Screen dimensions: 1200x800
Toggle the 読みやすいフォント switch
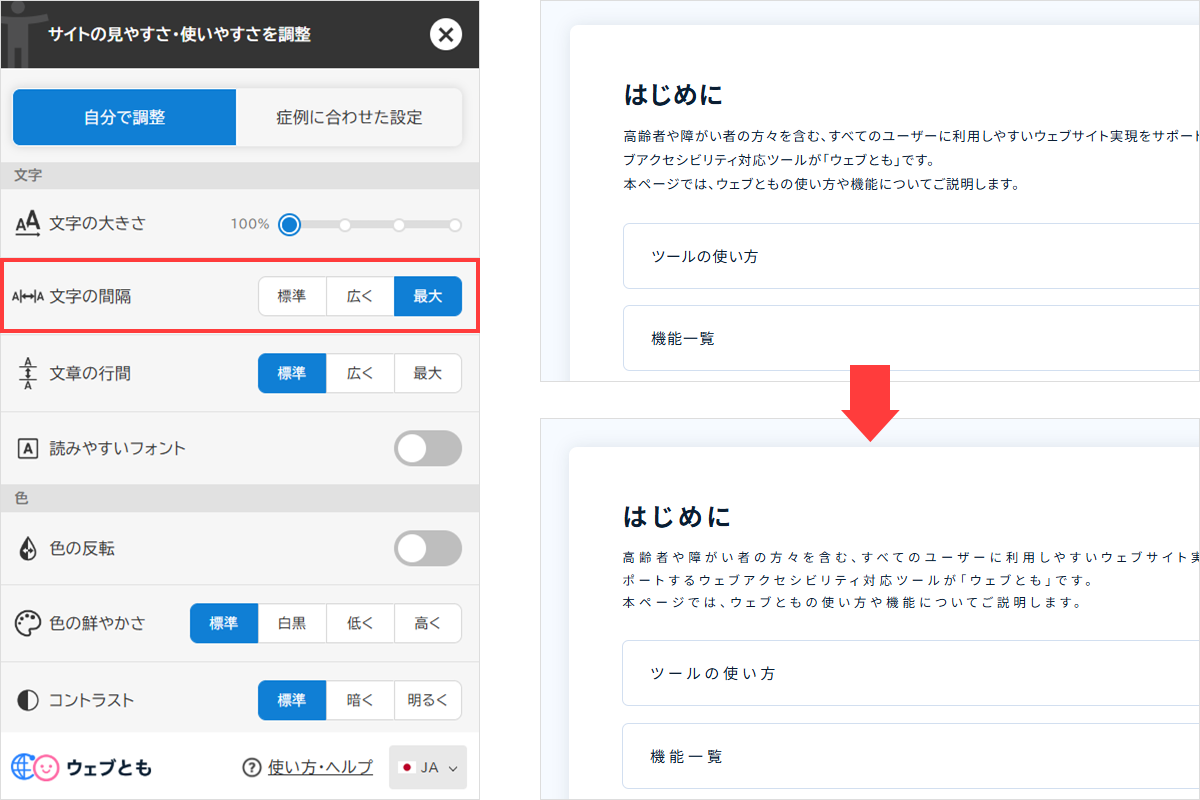[428, 449]
